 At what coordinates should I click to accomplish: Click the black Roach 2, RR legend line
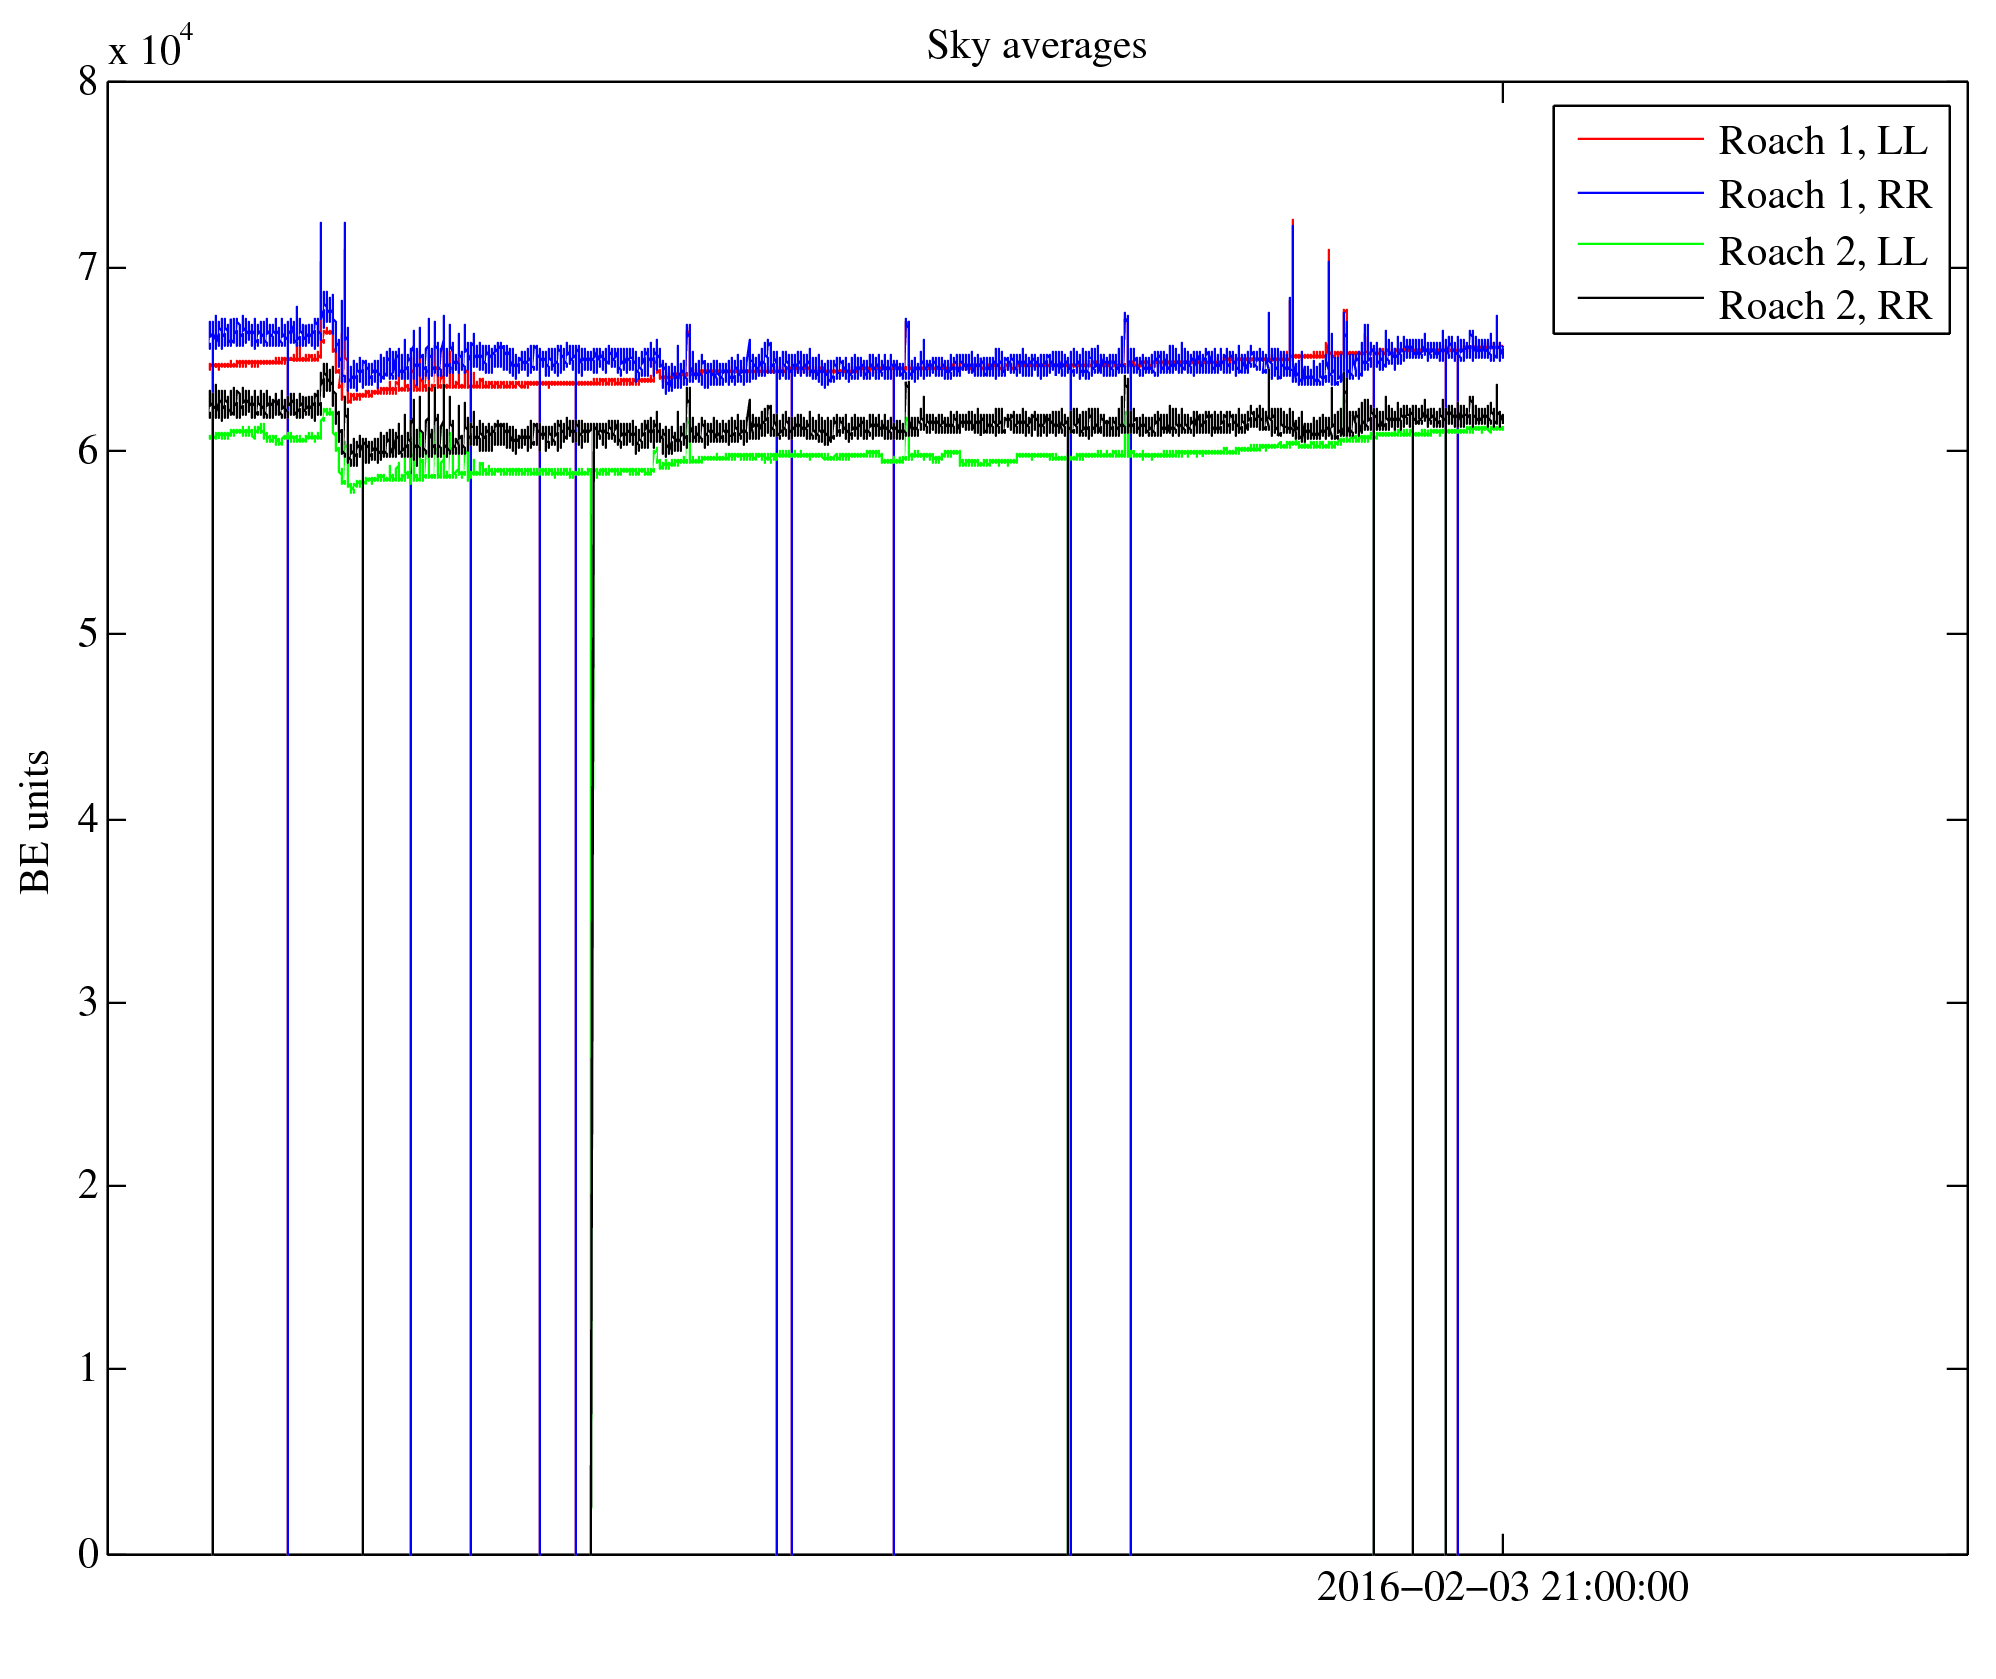pos(1639,298)
